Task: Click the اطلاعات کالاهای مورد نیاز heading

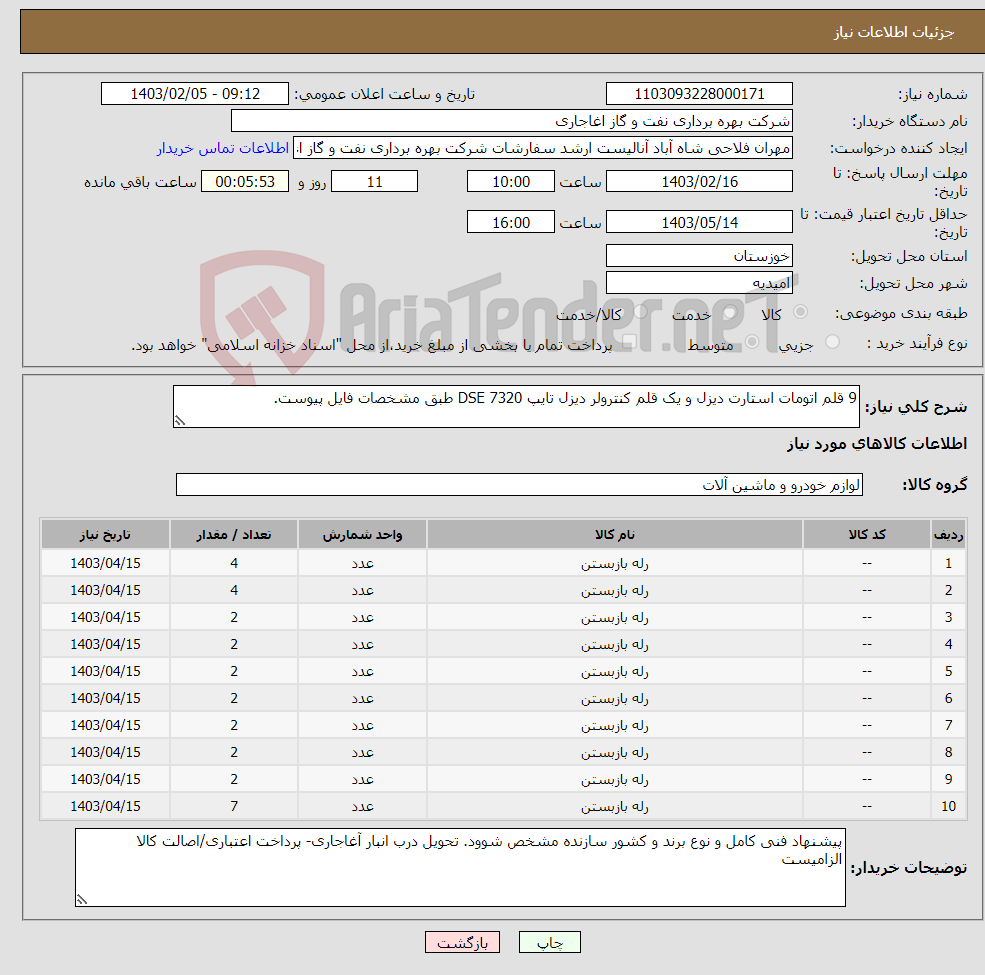Action: (877, 444)
